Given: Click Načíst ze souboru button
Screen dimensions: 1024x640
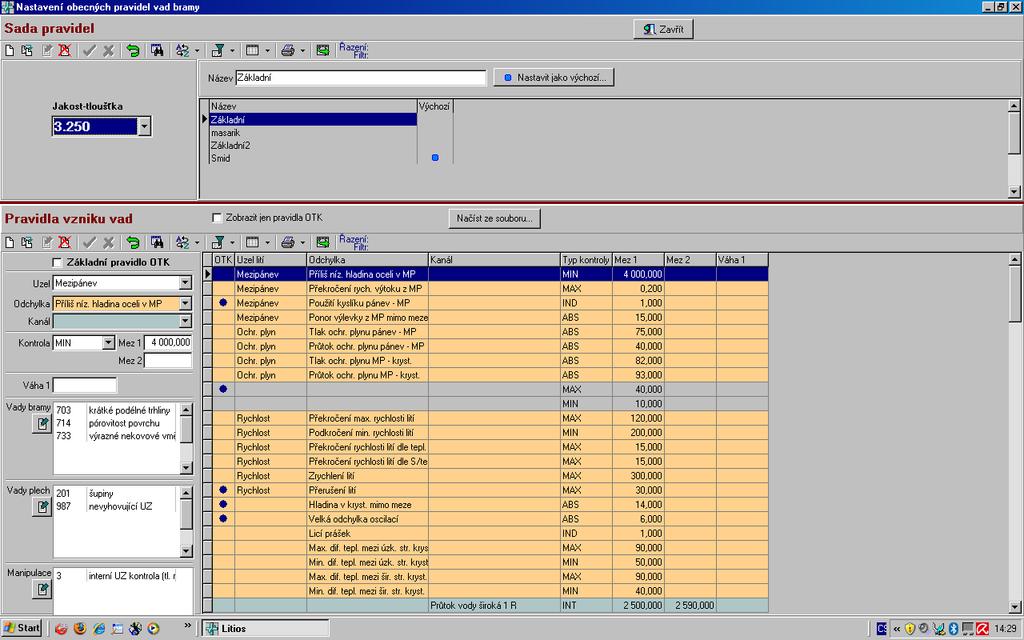Looking at the screenshot, I should 494,218.
